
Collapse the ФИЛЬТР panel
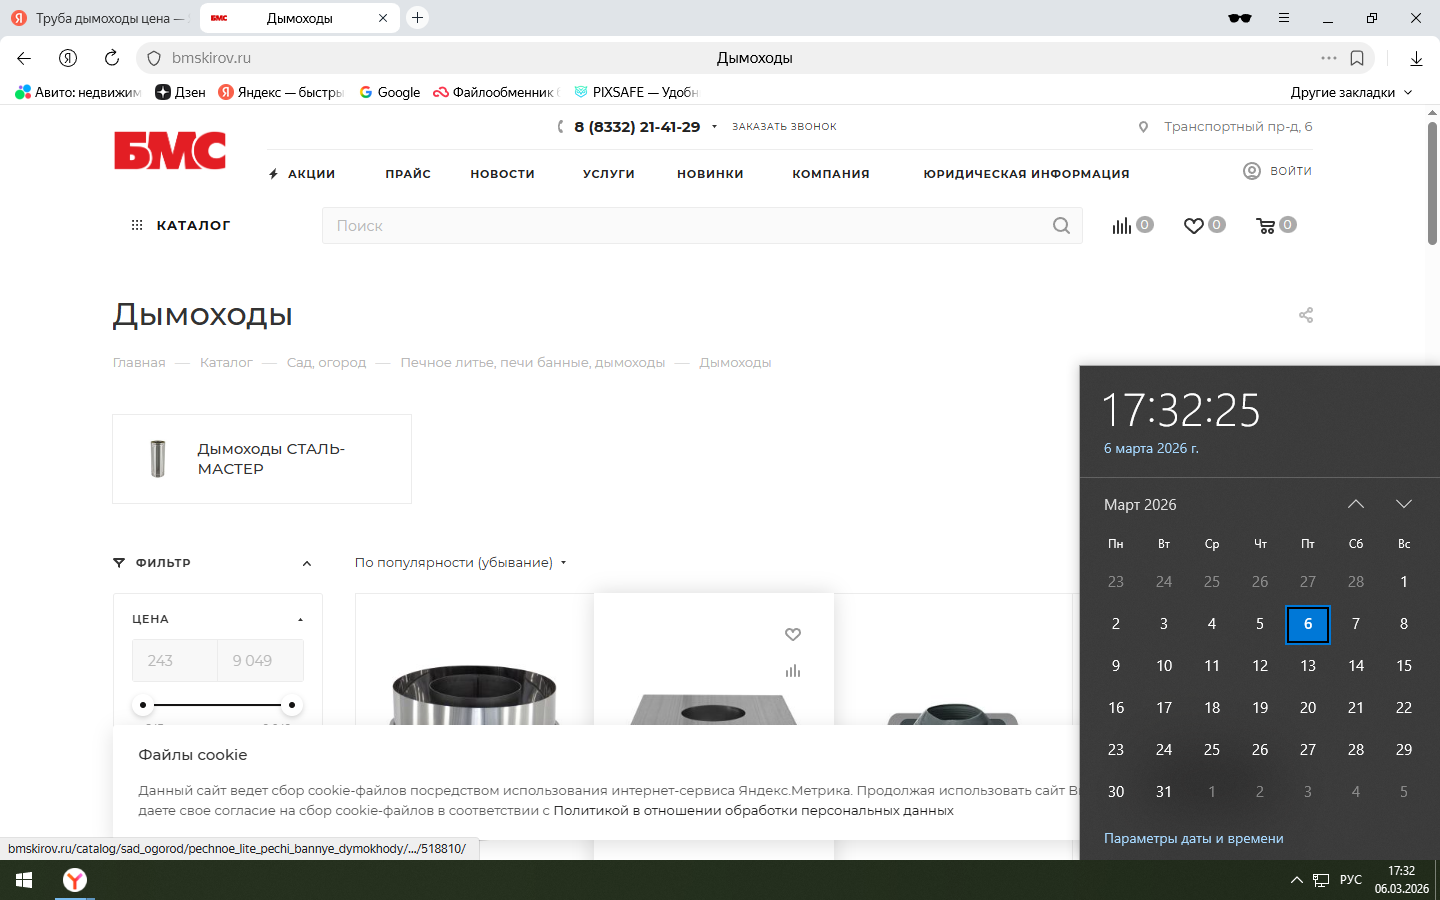pyautogui.click(x=306, y=563)
